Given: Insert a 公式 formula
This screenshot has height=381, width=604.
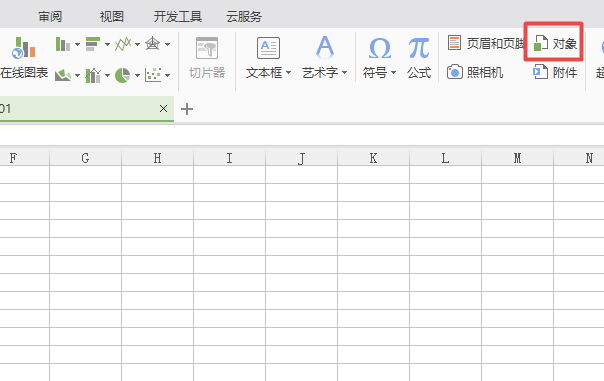Looking at the screenshot, I should pyautogui.click(x=419, y=58).
